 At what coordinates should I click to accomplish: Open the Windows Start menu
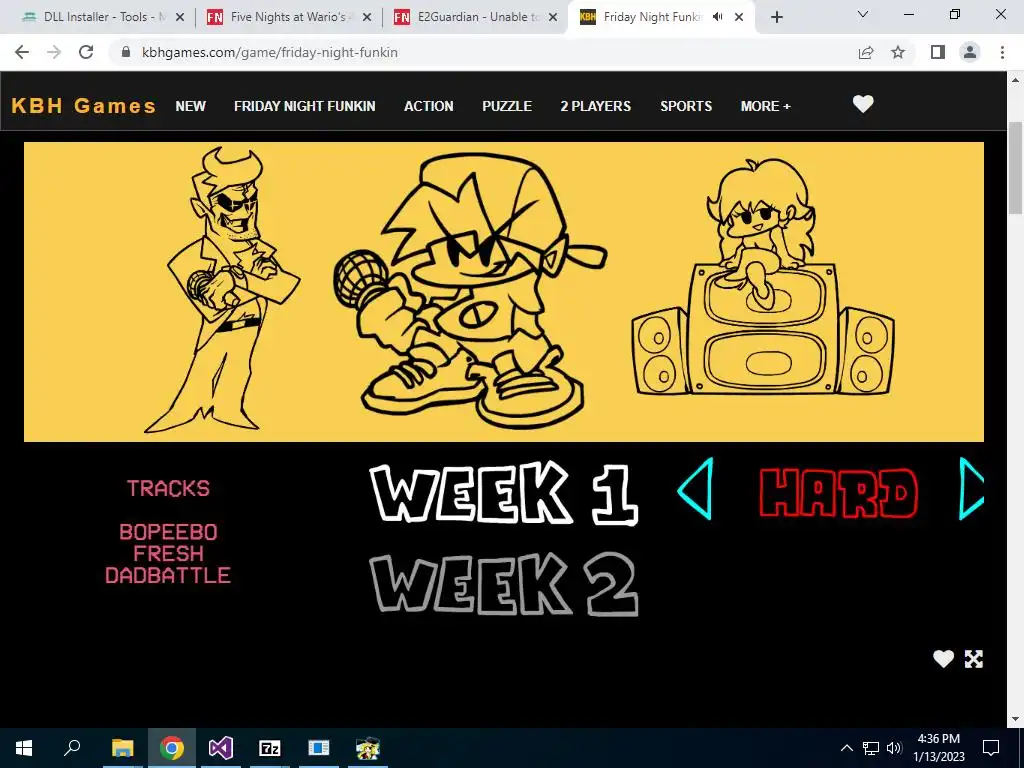[24, 748]
